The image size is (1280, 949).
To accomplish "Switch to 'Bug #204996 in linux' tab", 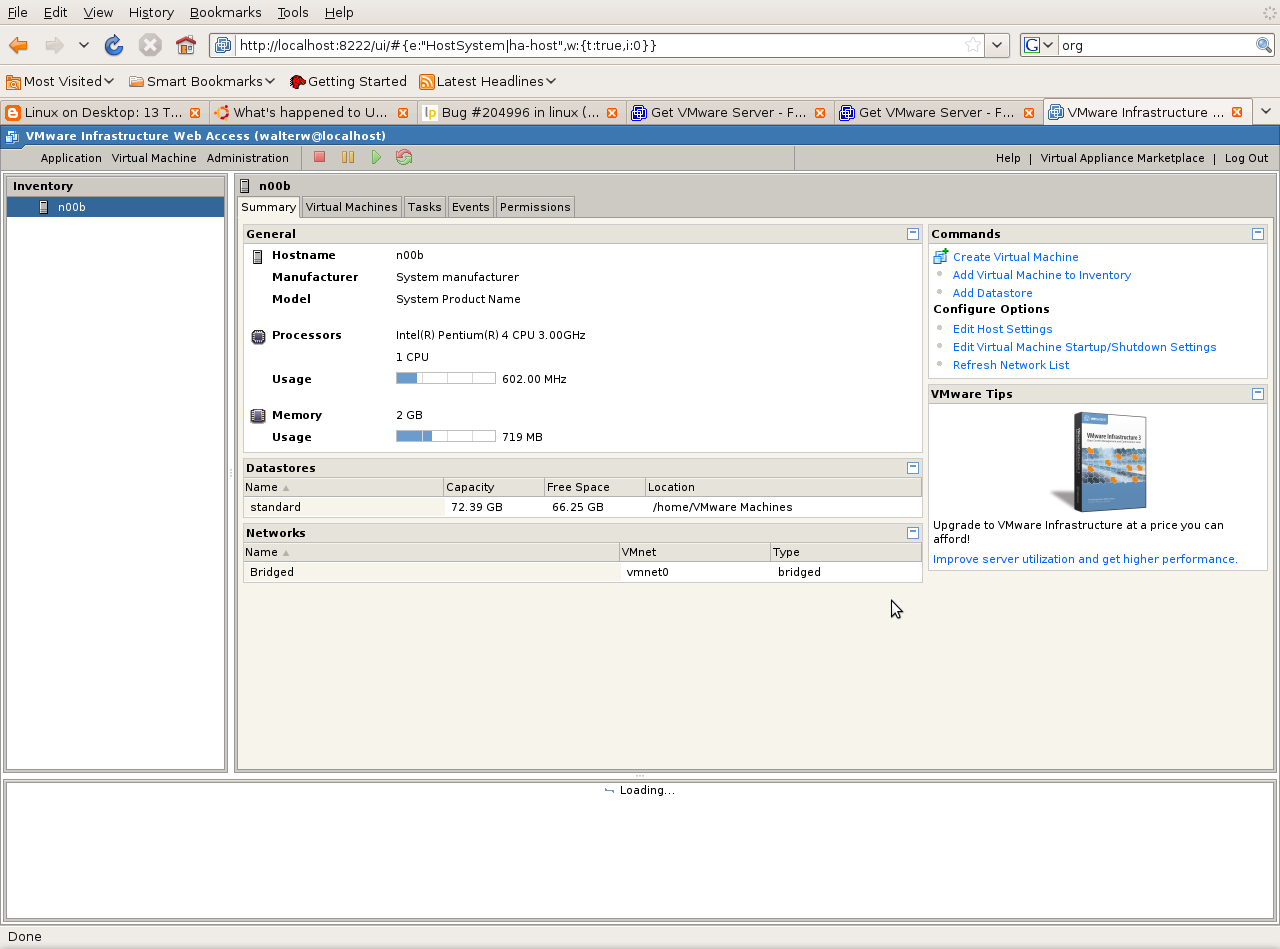I will pyautogui.click(x=520, y=112).
